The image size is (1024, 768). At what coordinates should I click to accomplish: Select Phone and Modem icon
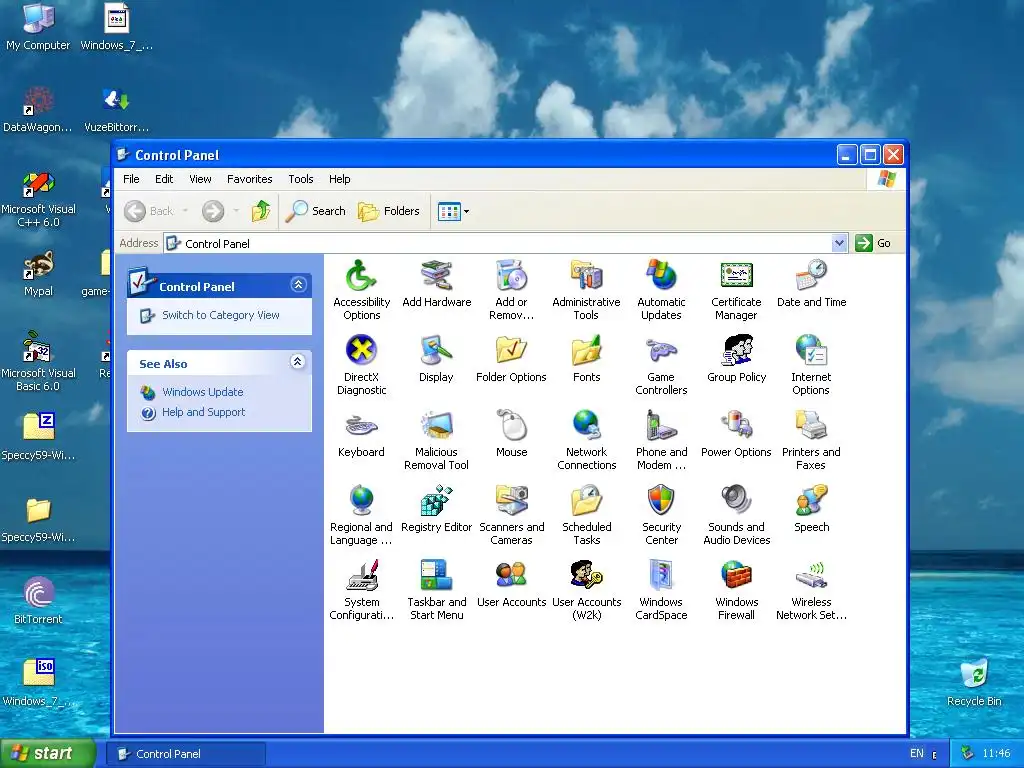point(661,440)
